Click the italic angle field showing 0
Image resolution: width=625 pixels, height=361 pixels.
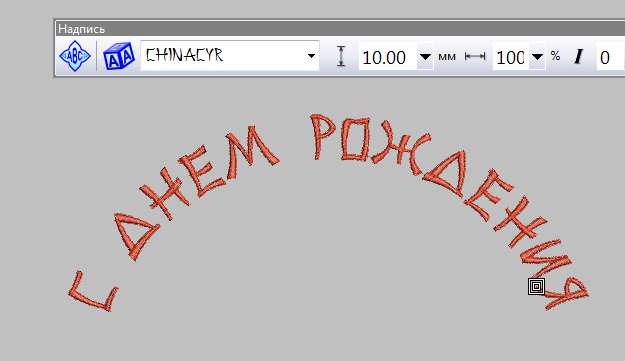pyautogui.click(x=610, y=57)
